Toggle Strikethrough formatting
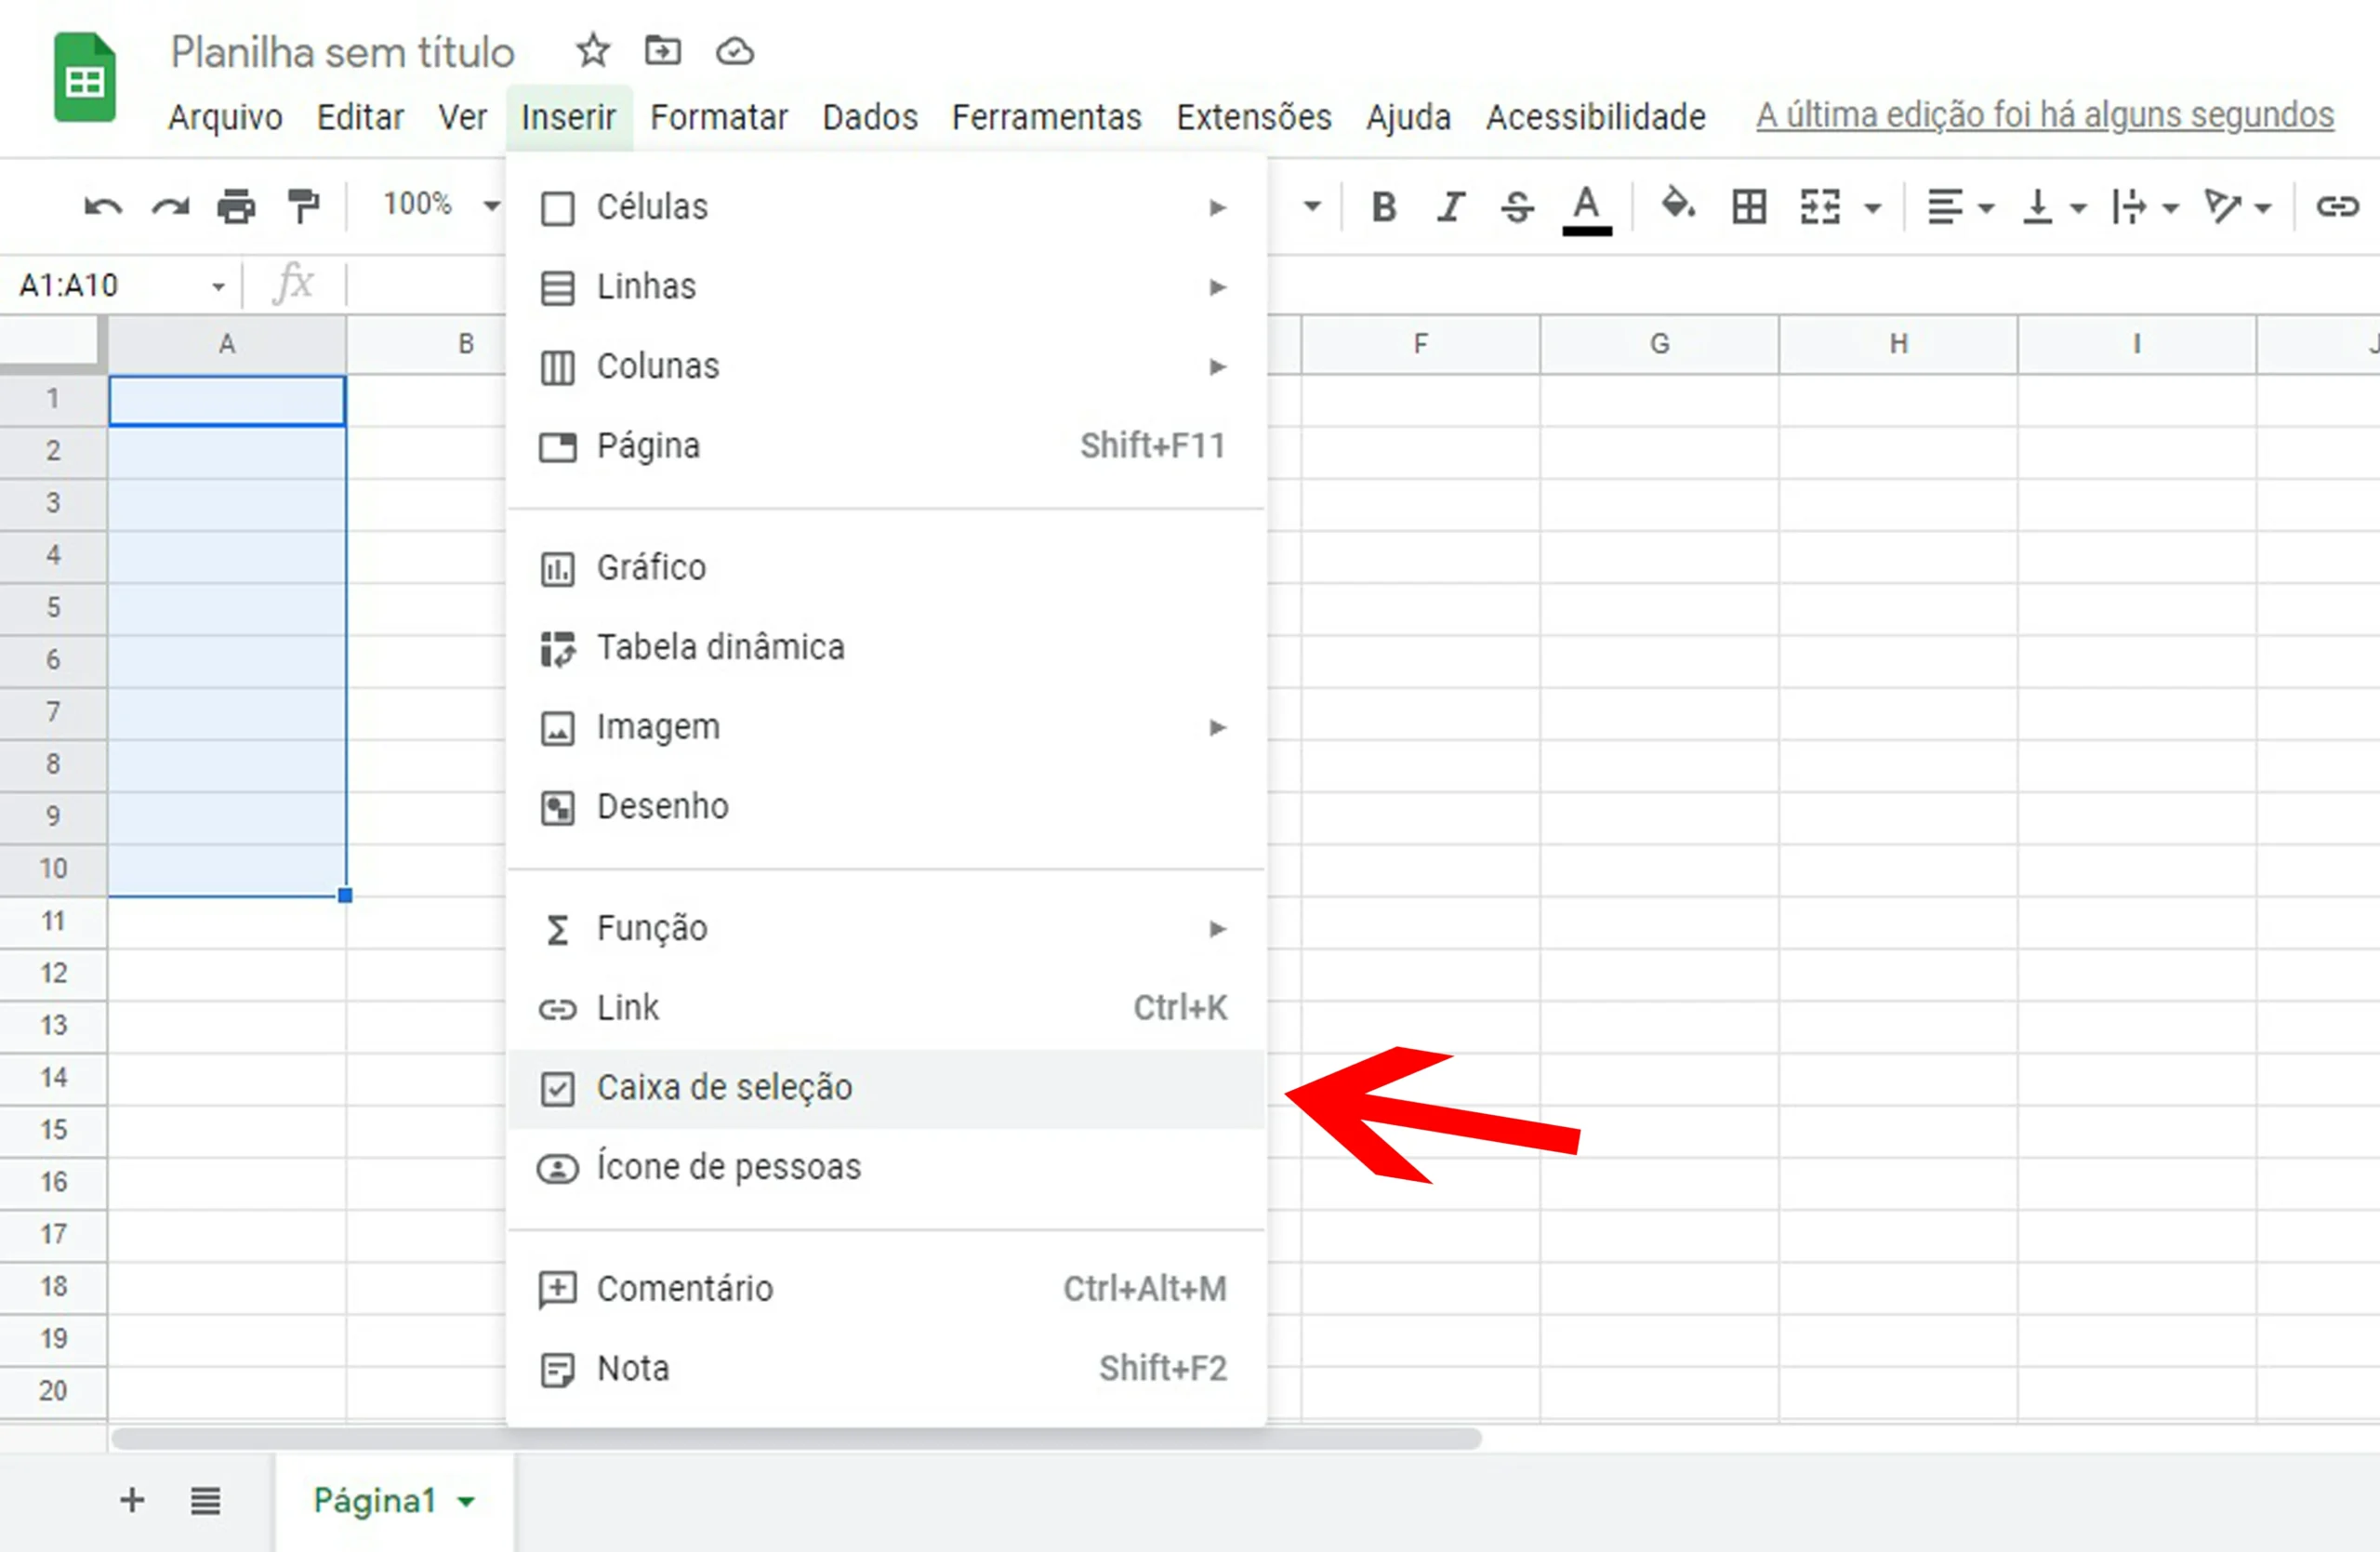This screenshot has width=2380, height=1552. pyautogui.click(x=1518, y=207)
